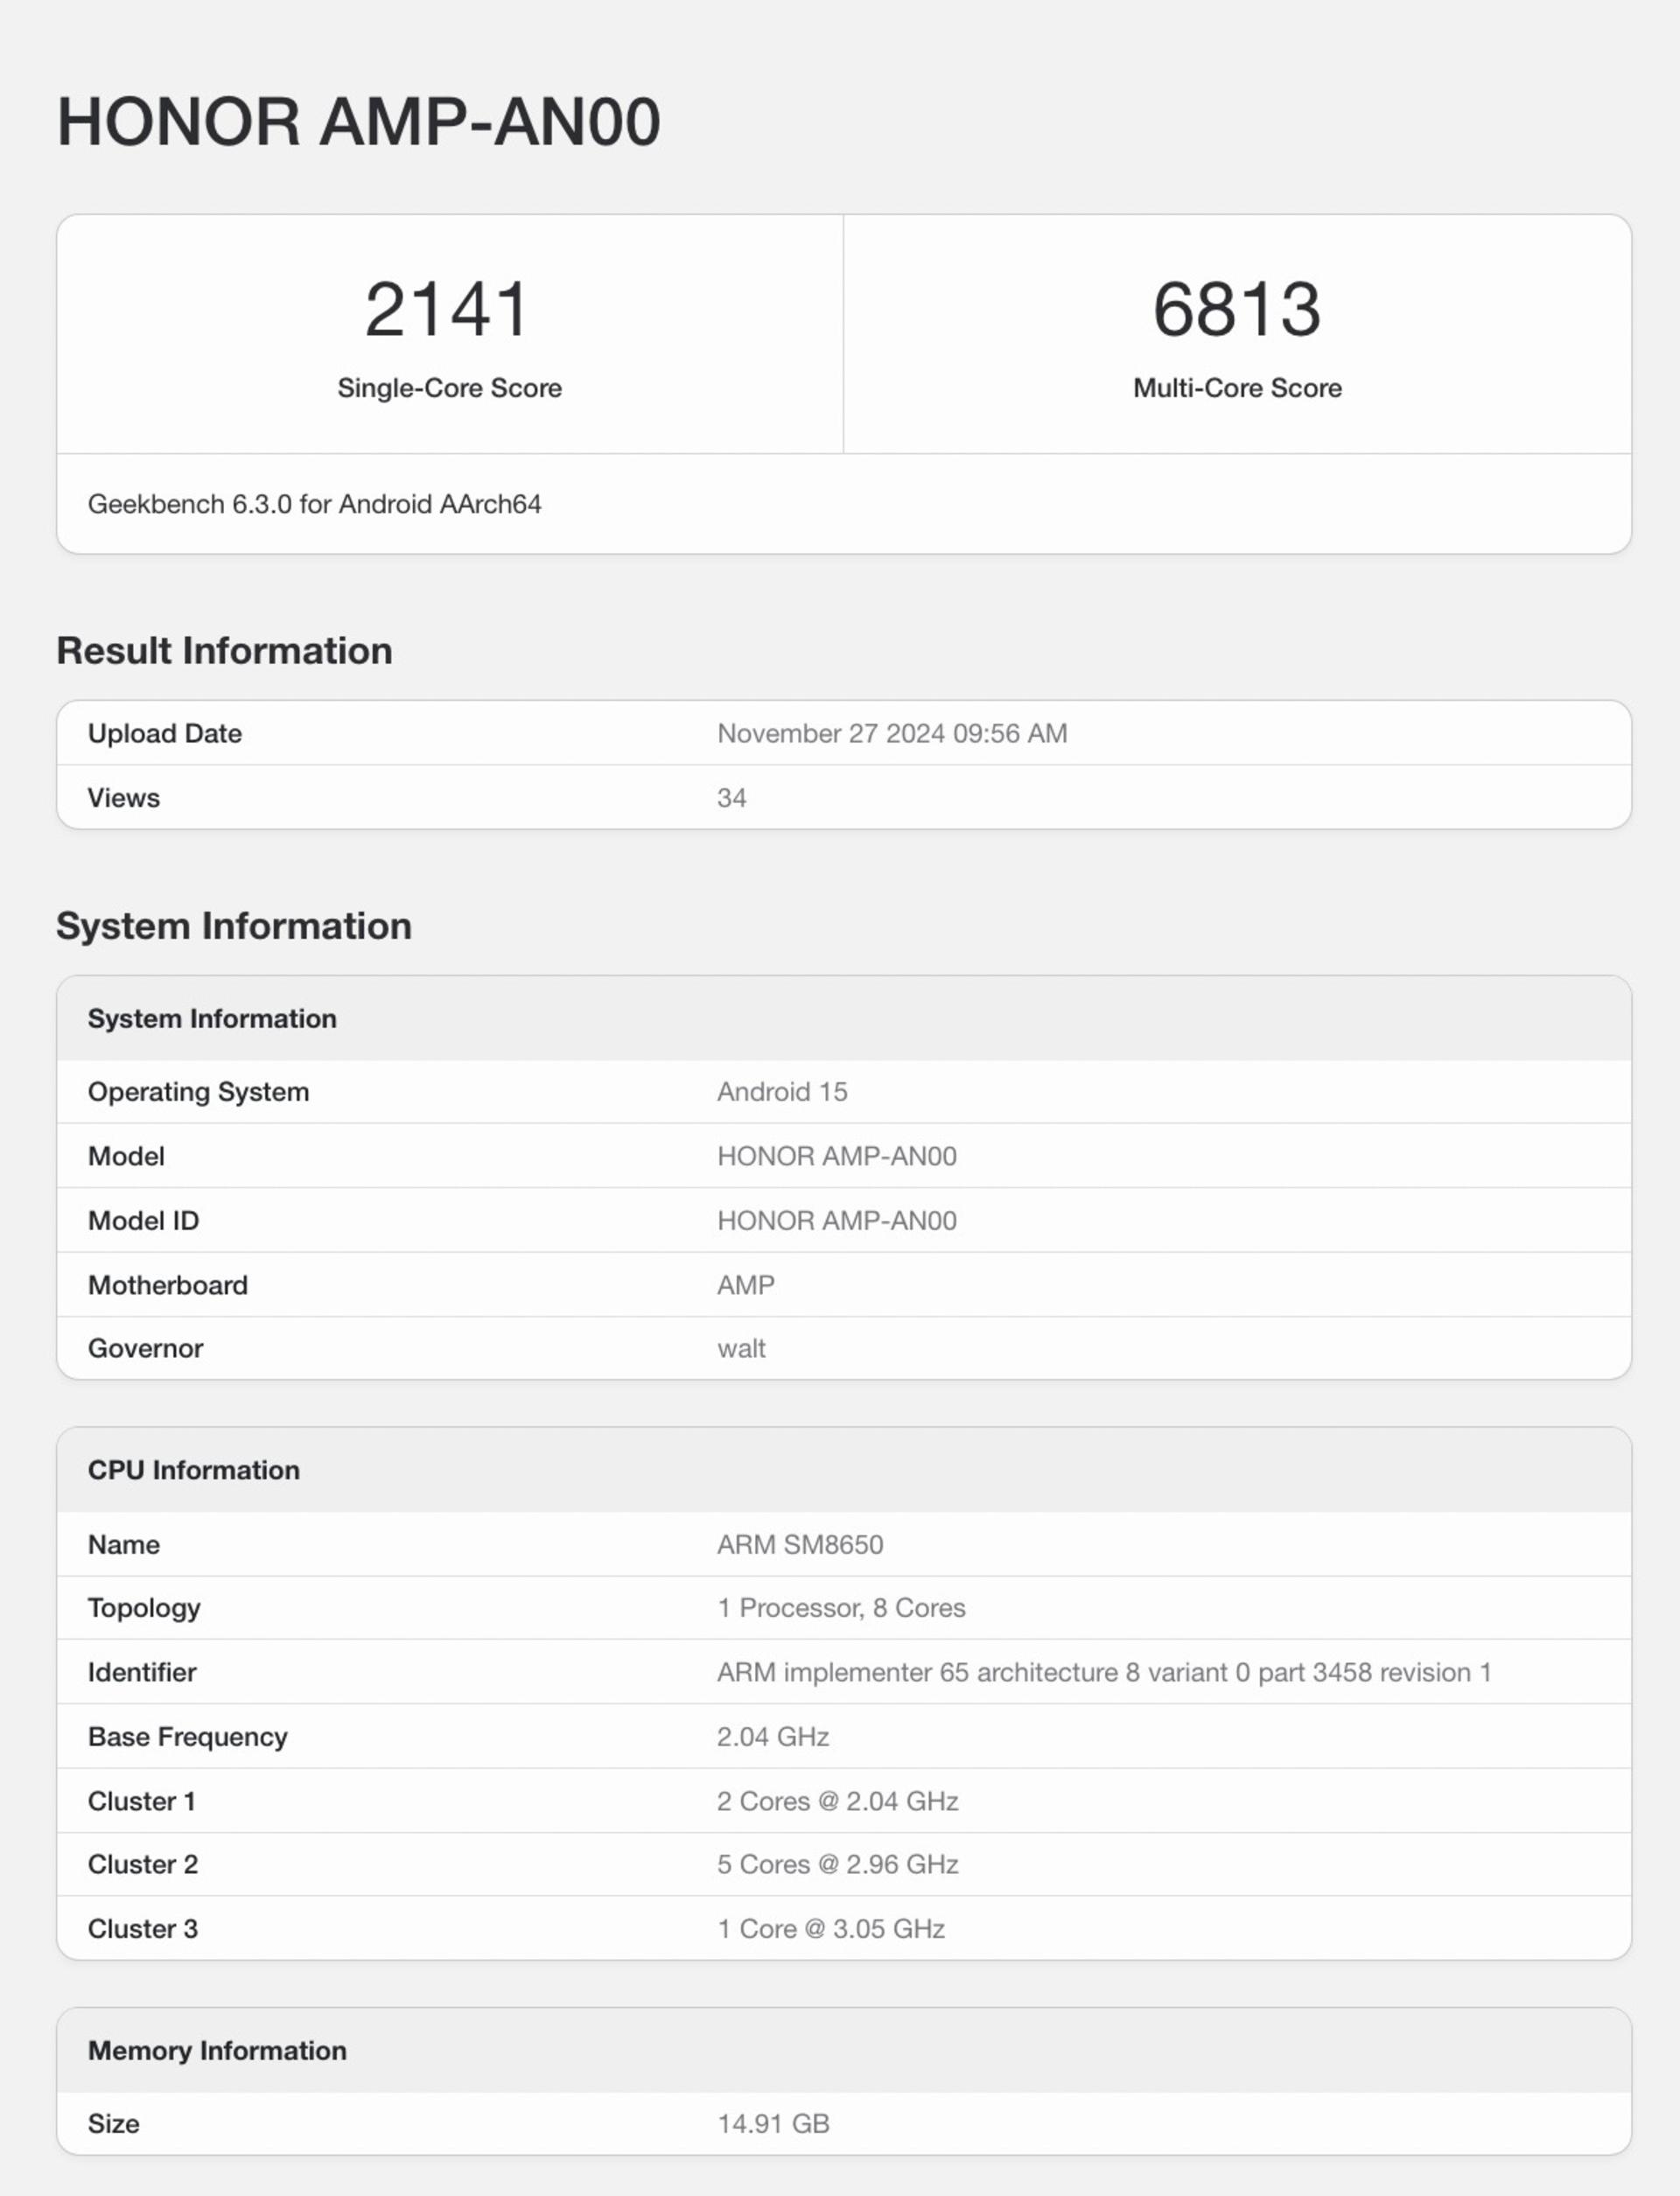
Task: Click the Views count 34
Action: point(731,798)
